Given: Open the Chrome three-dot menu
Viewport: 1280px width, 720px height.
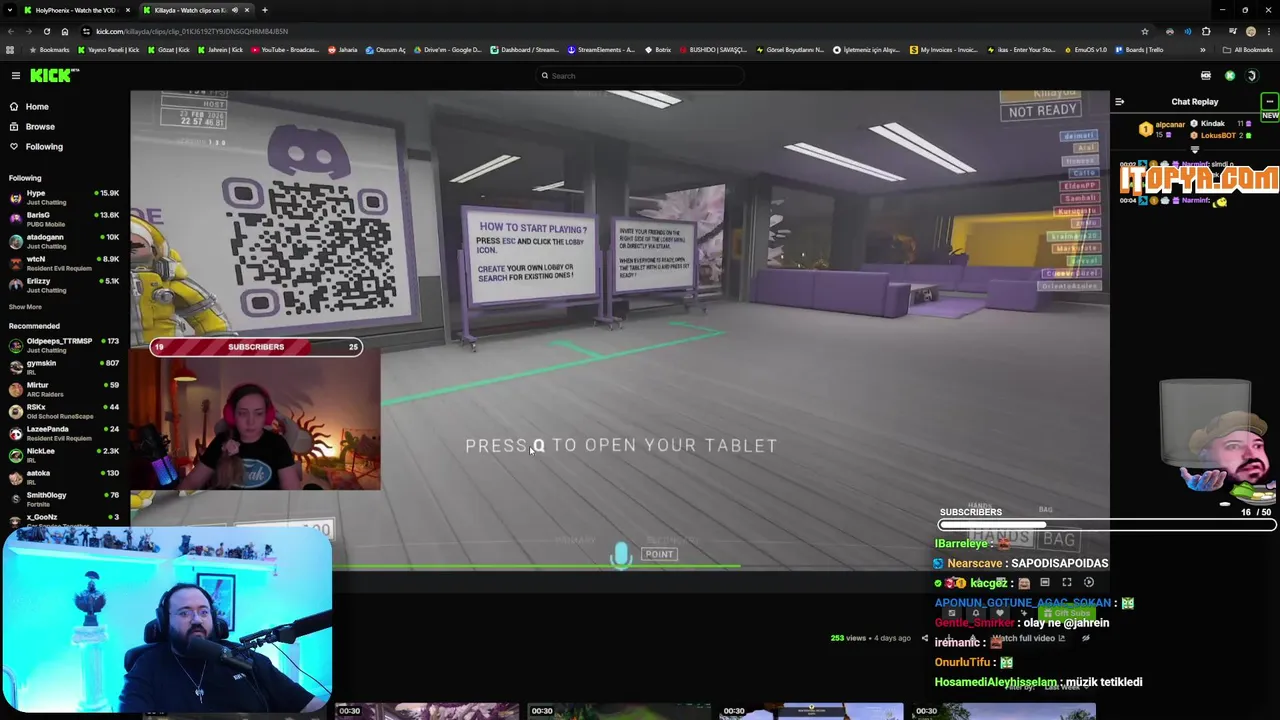Looking at the screenshot, I should pyautogui.click(x=1268, y=31).
